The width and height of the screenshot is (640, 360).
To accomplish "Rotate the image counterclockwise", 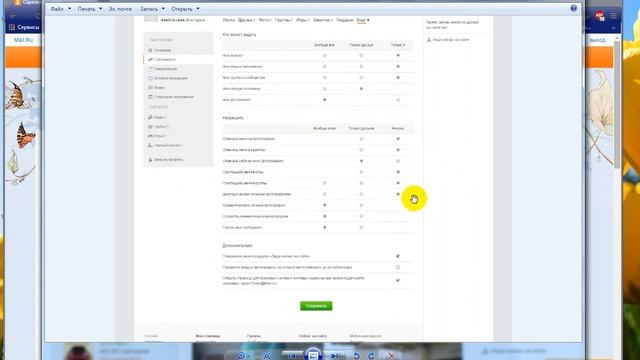I will tap(356, 356).
